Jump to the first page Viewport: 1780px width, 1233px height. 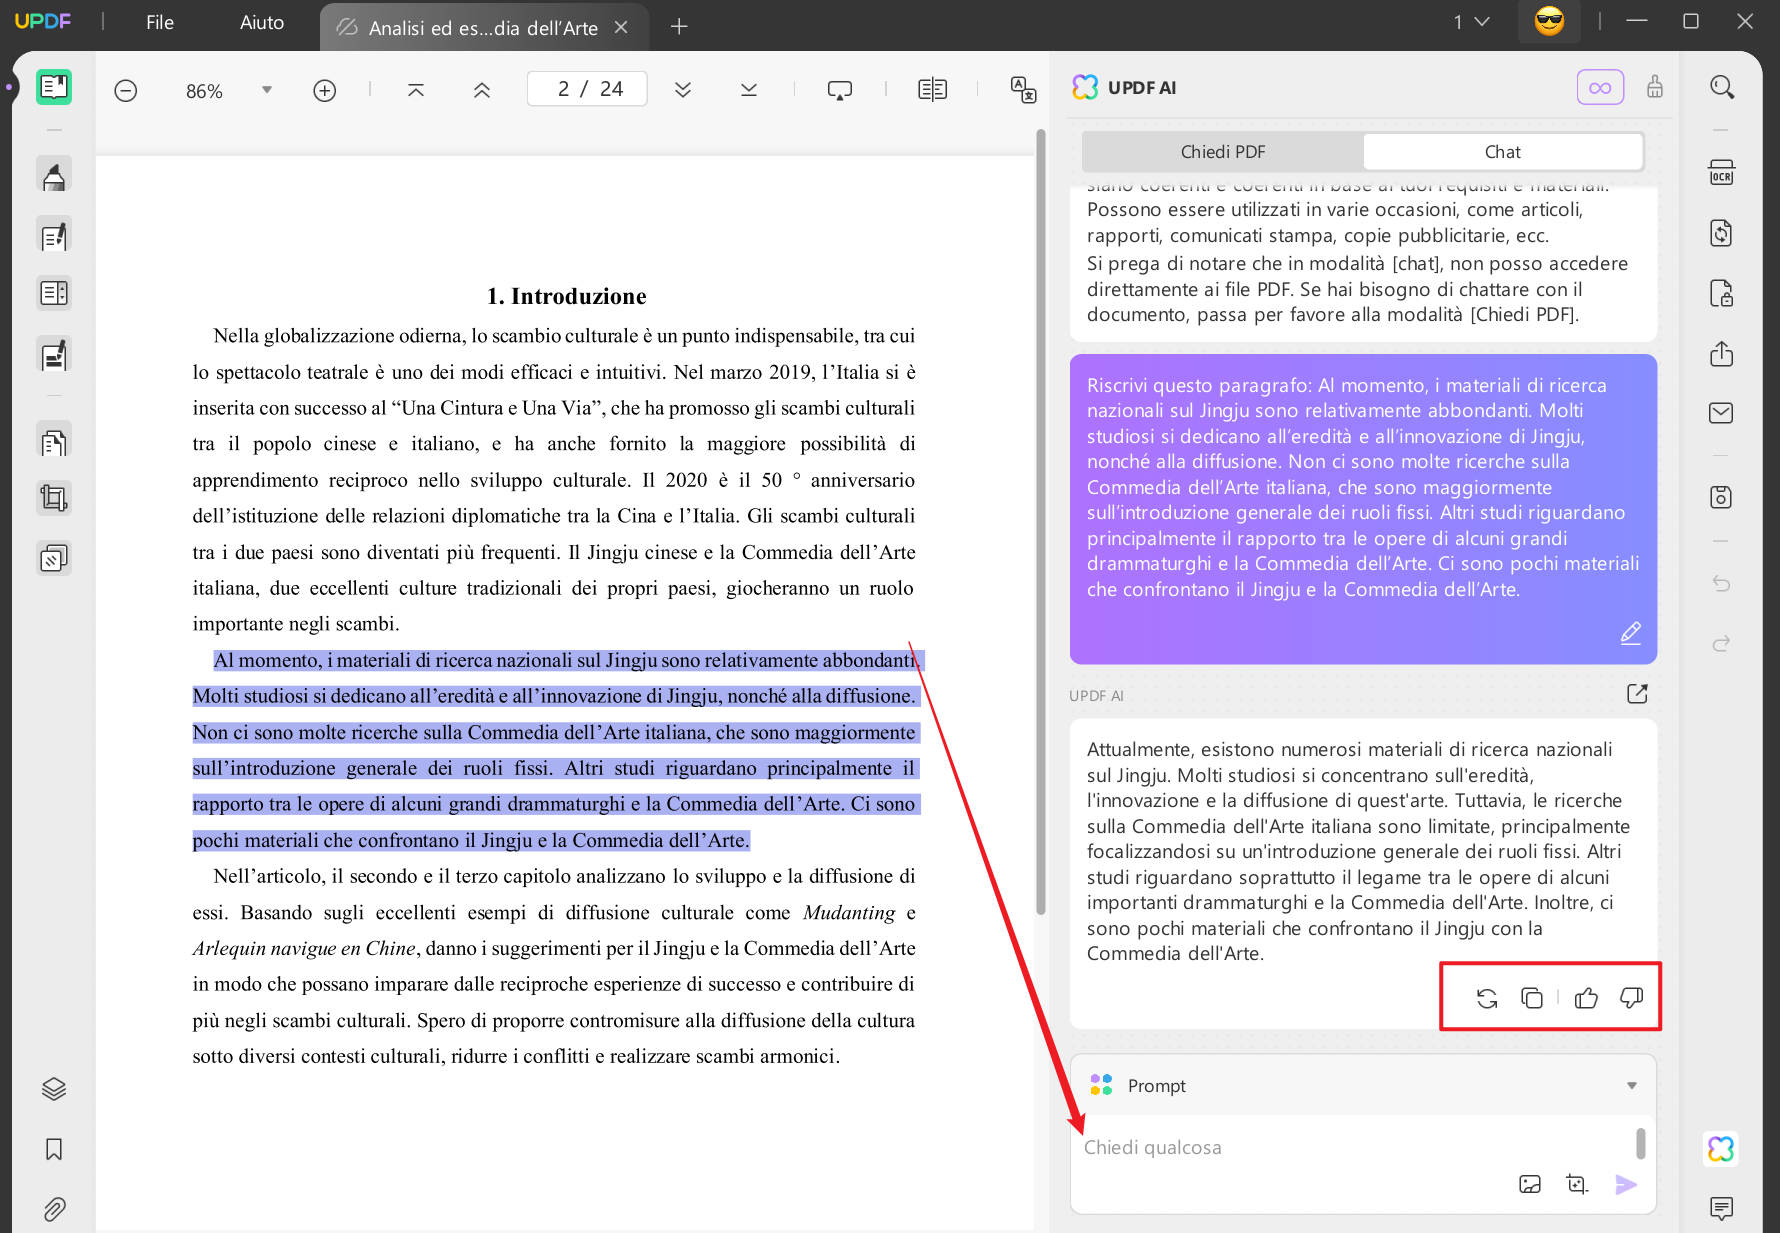(x=416, y=90)
